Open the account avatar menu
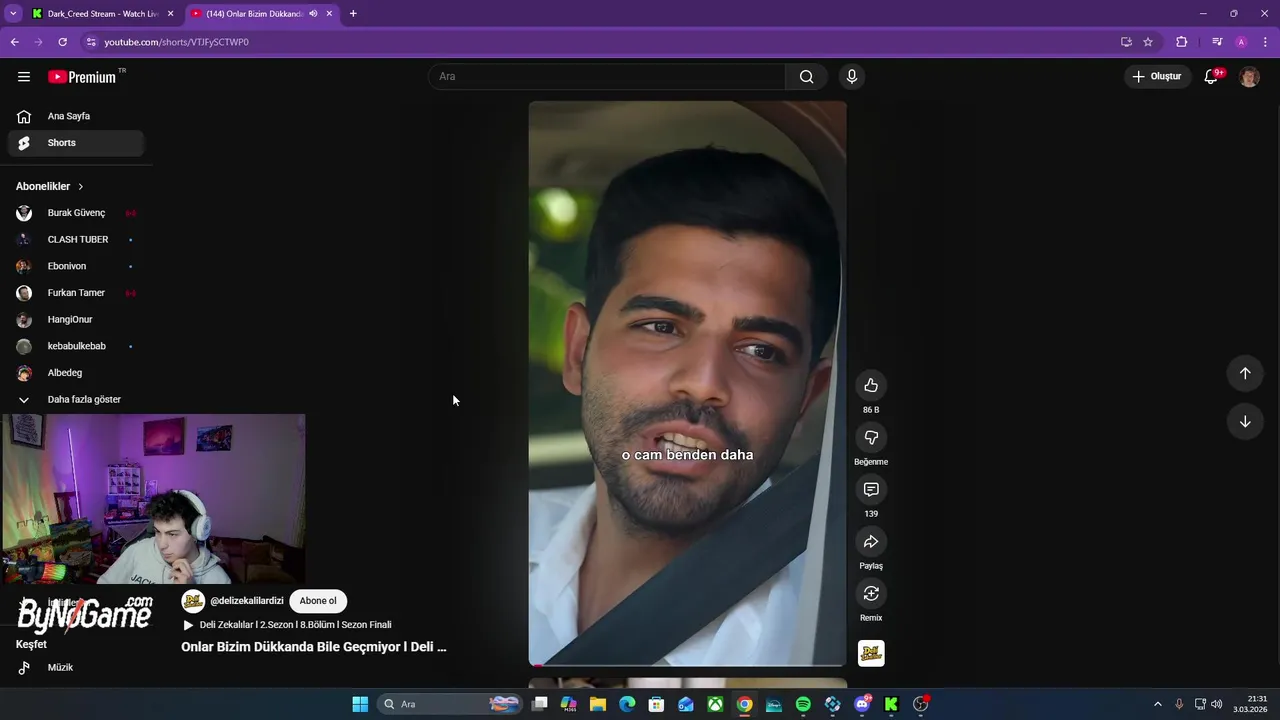This screenshot has width=1280, height=720. 1249,77
